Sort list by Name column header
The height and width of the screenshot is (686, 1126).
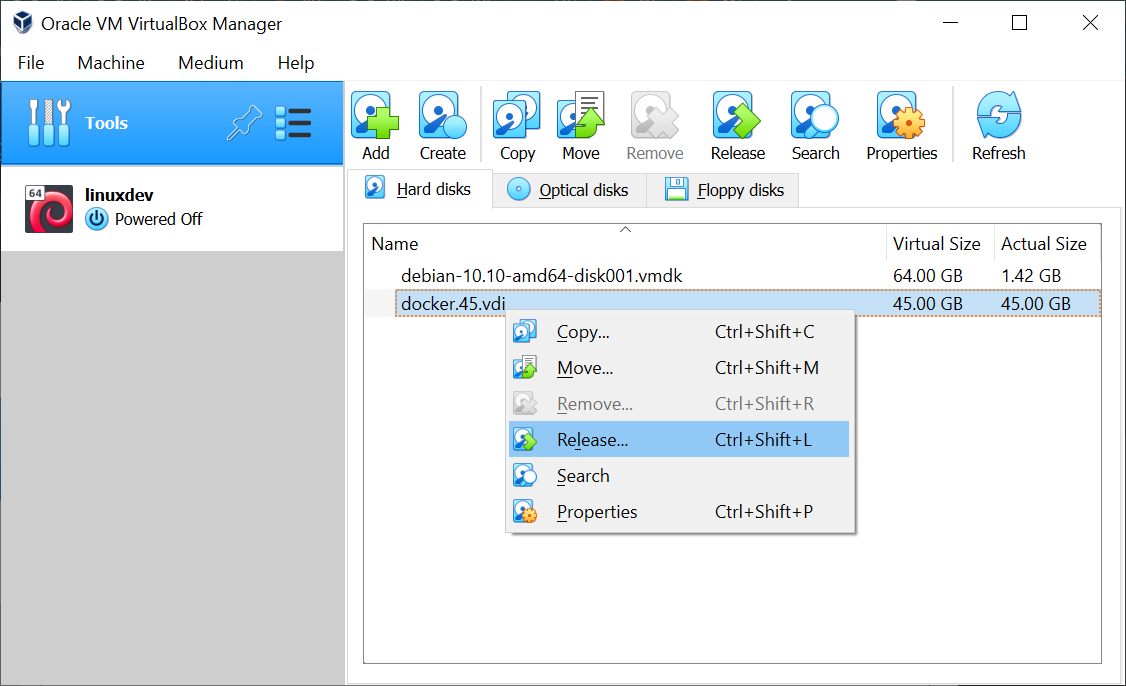click(625, 244)
